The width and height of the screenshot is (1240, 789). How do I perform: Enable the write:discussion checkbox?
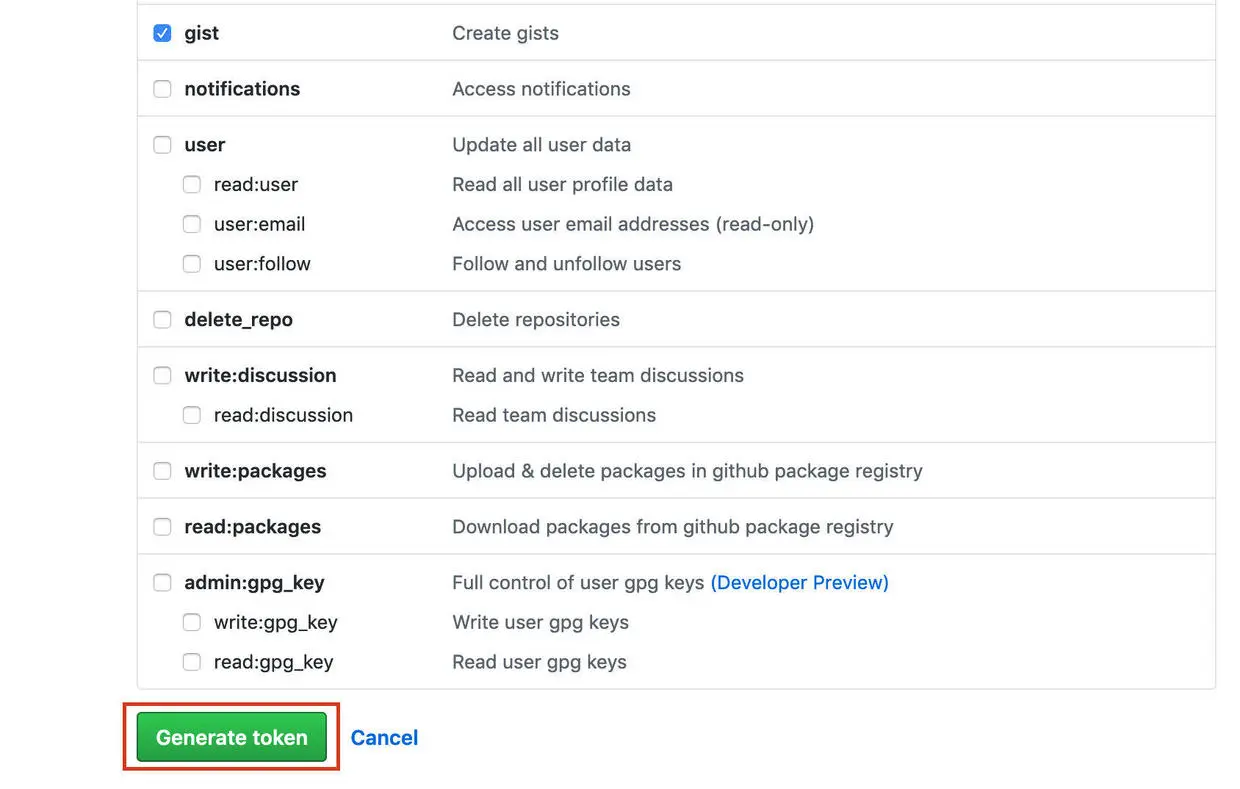(x=162, y=376)
